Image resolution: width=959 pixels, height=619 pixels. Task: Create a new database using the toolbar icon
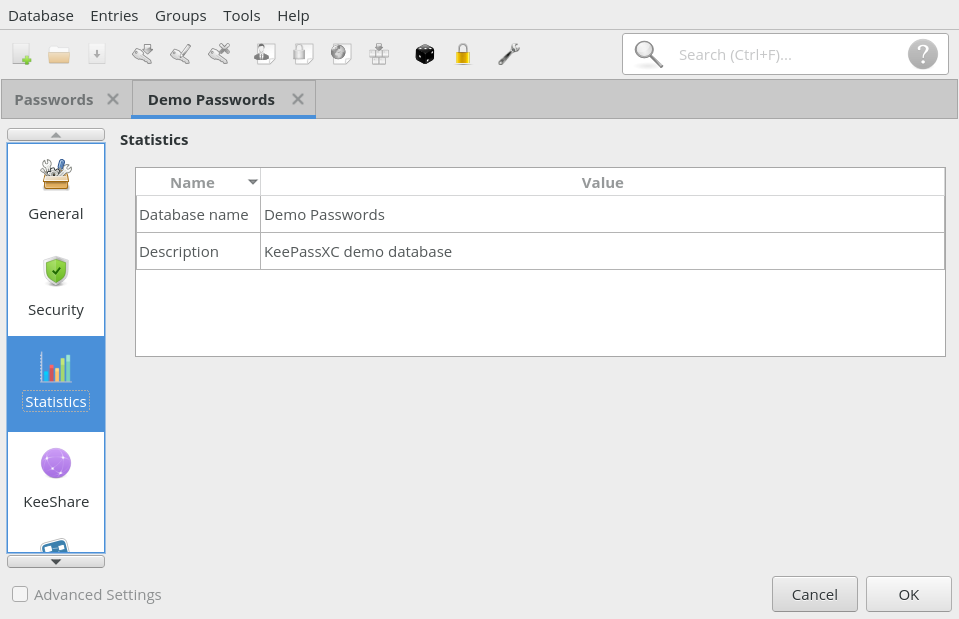click(21, 54)
